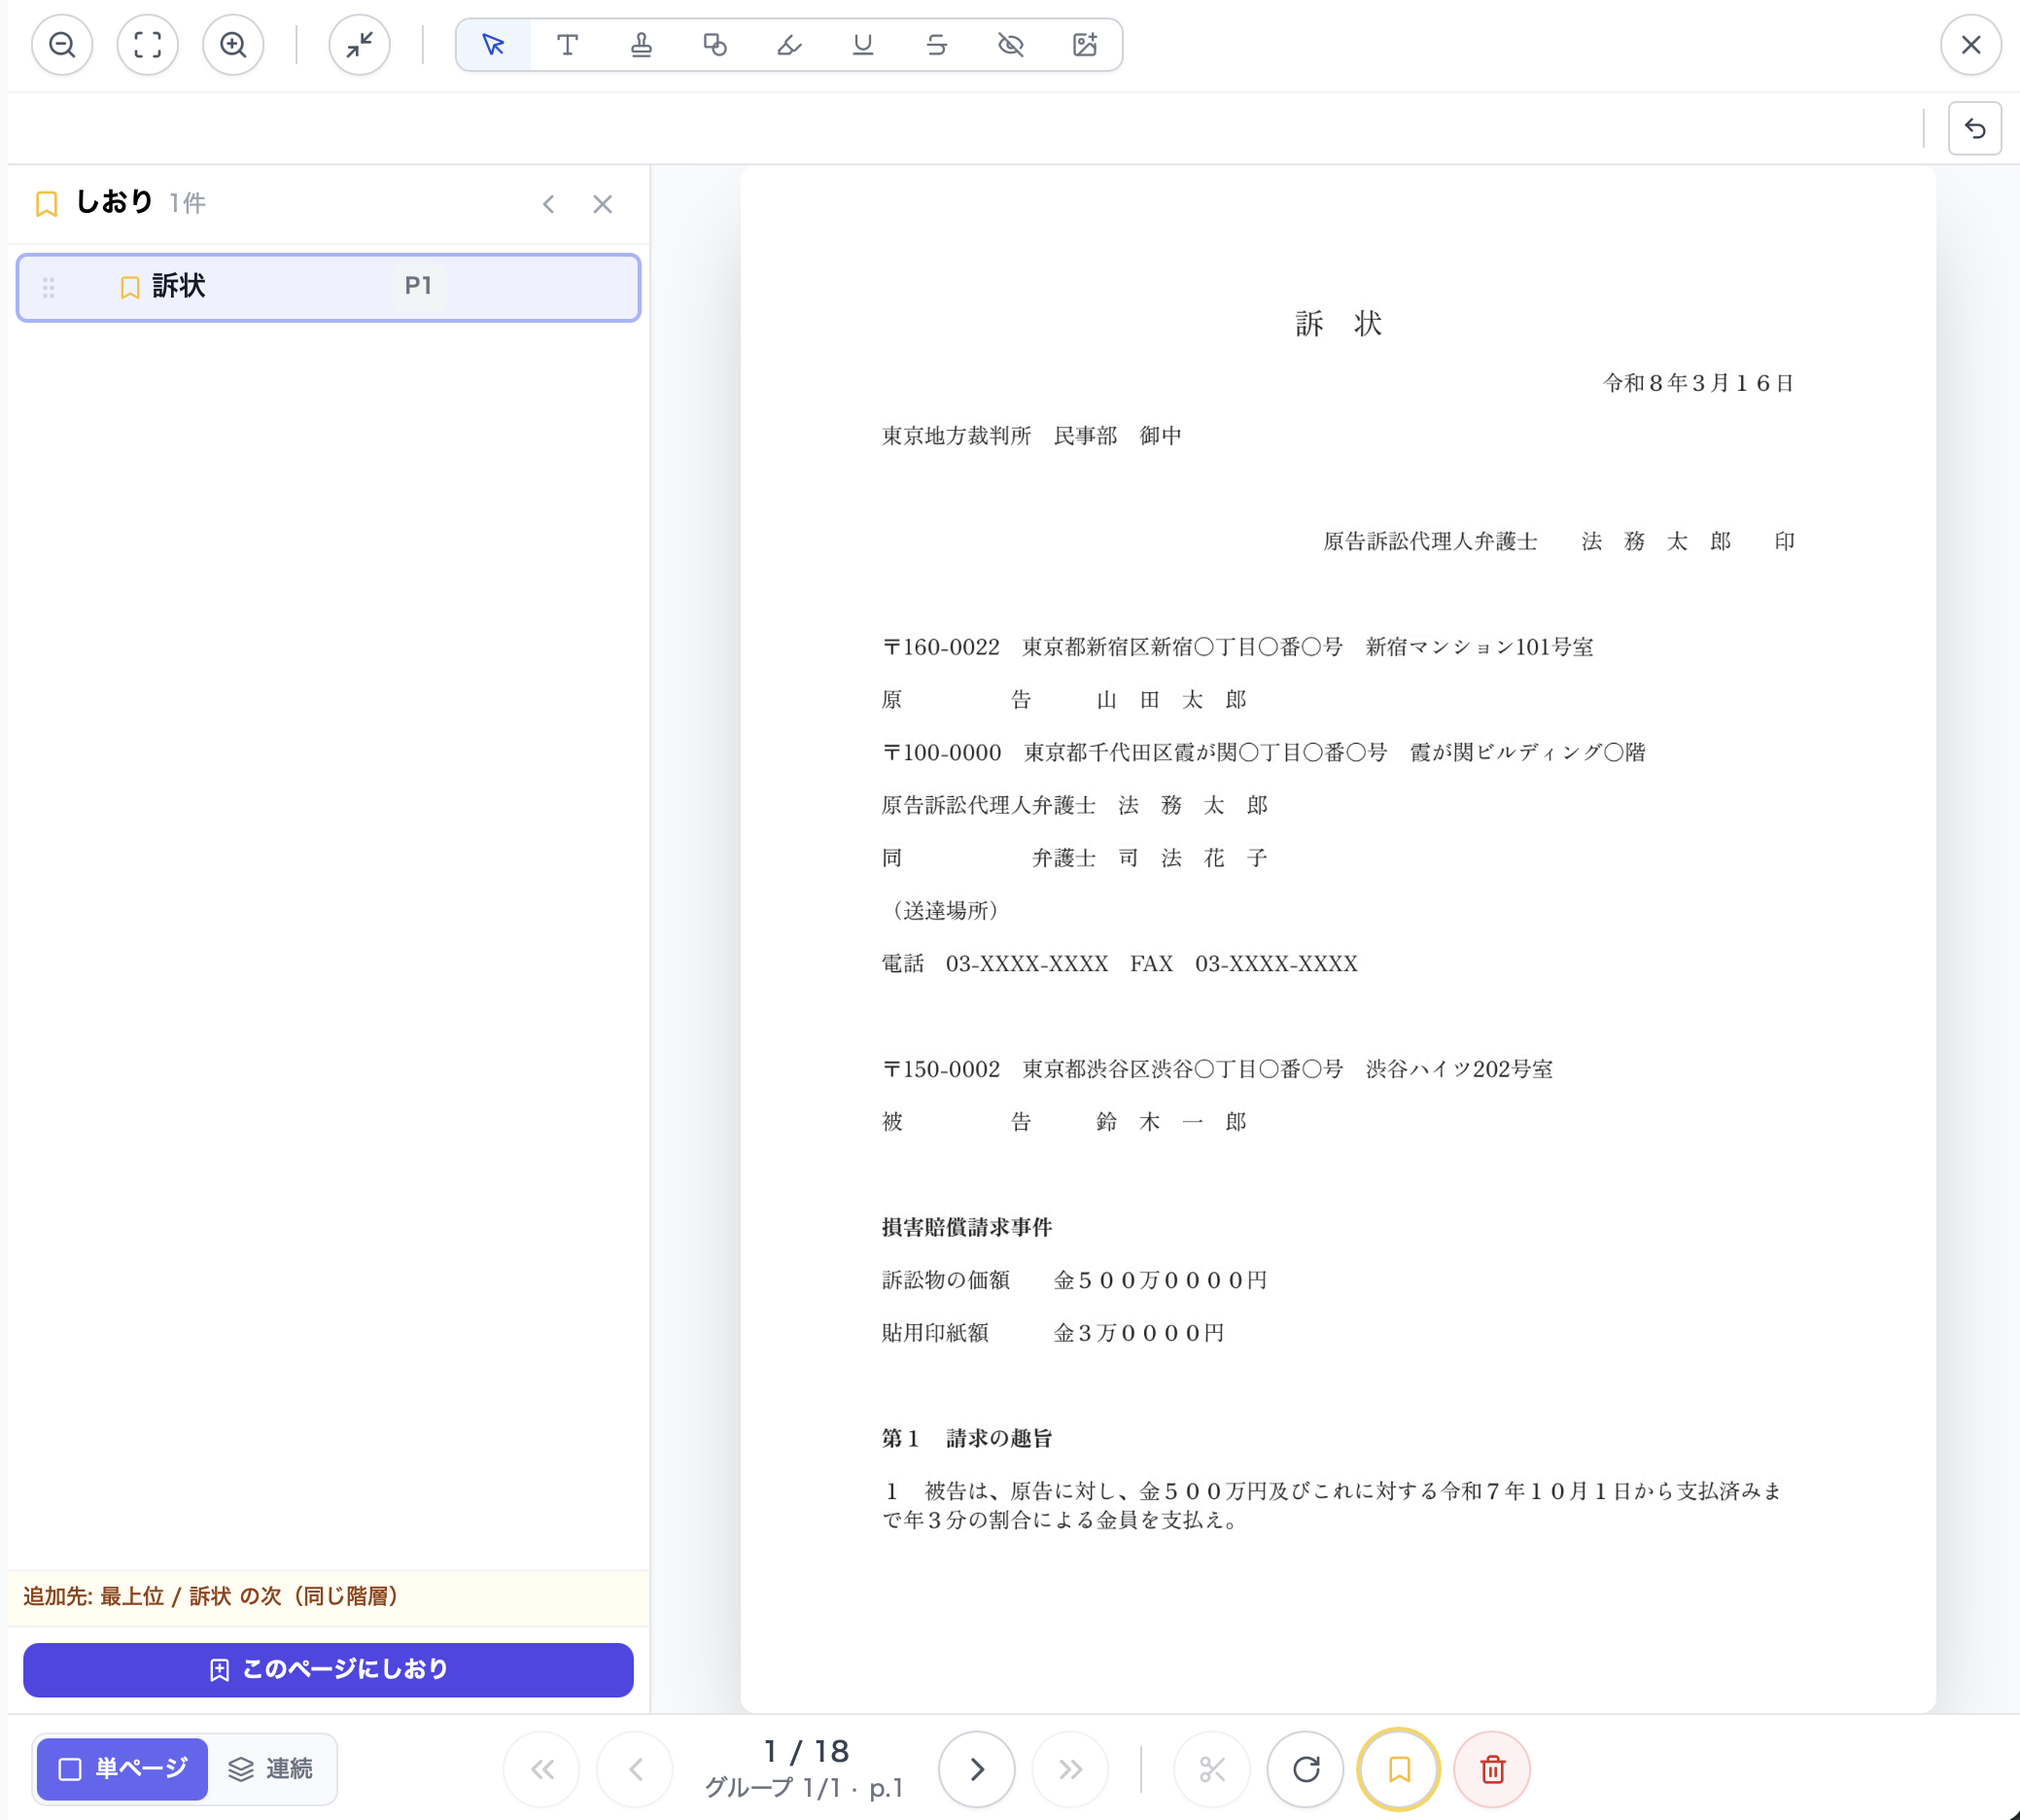2020x1820 pixels.
Task: Click the 電話 03-XXXX-XXXX line
Action: click(x=1120, y=964)
